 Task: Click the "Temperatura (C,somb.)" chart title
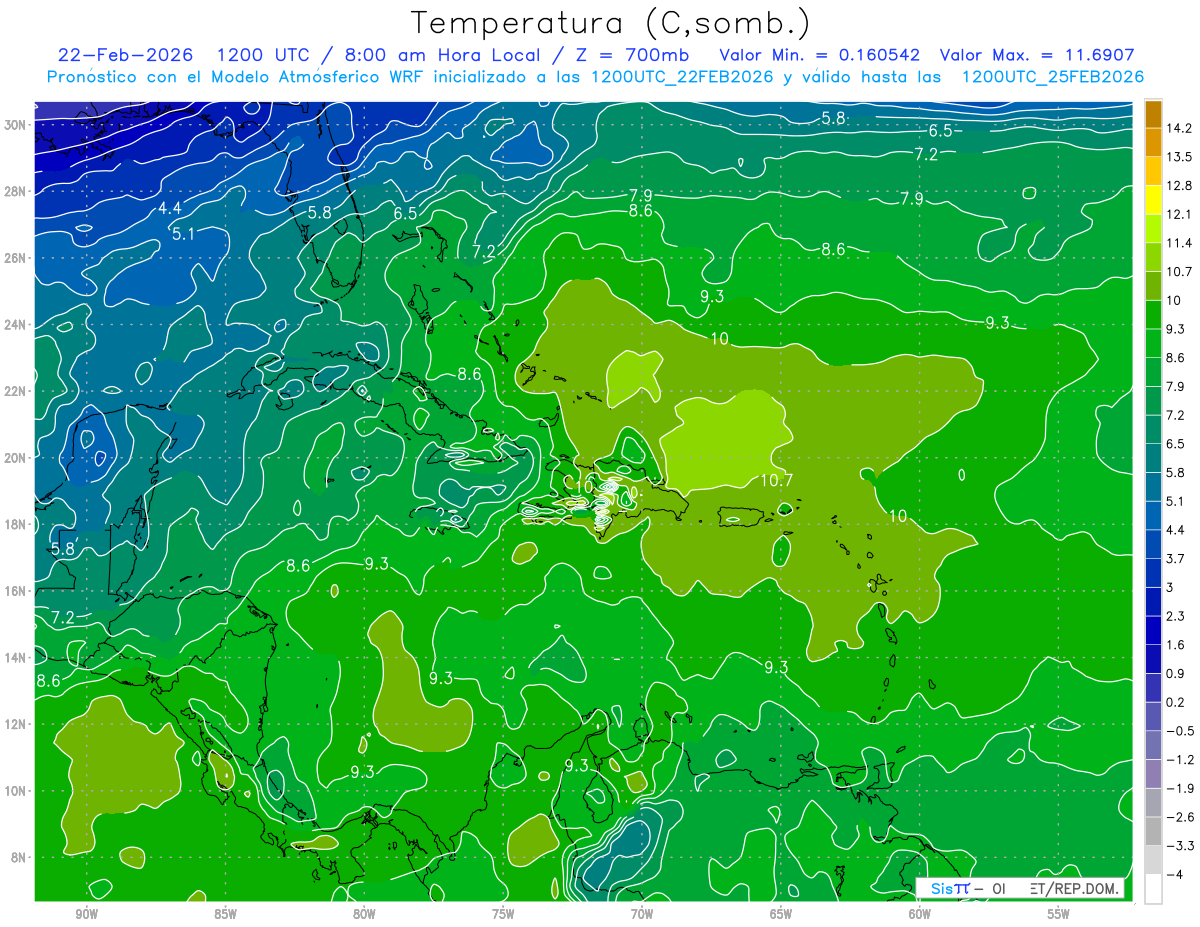click(610, 22)
